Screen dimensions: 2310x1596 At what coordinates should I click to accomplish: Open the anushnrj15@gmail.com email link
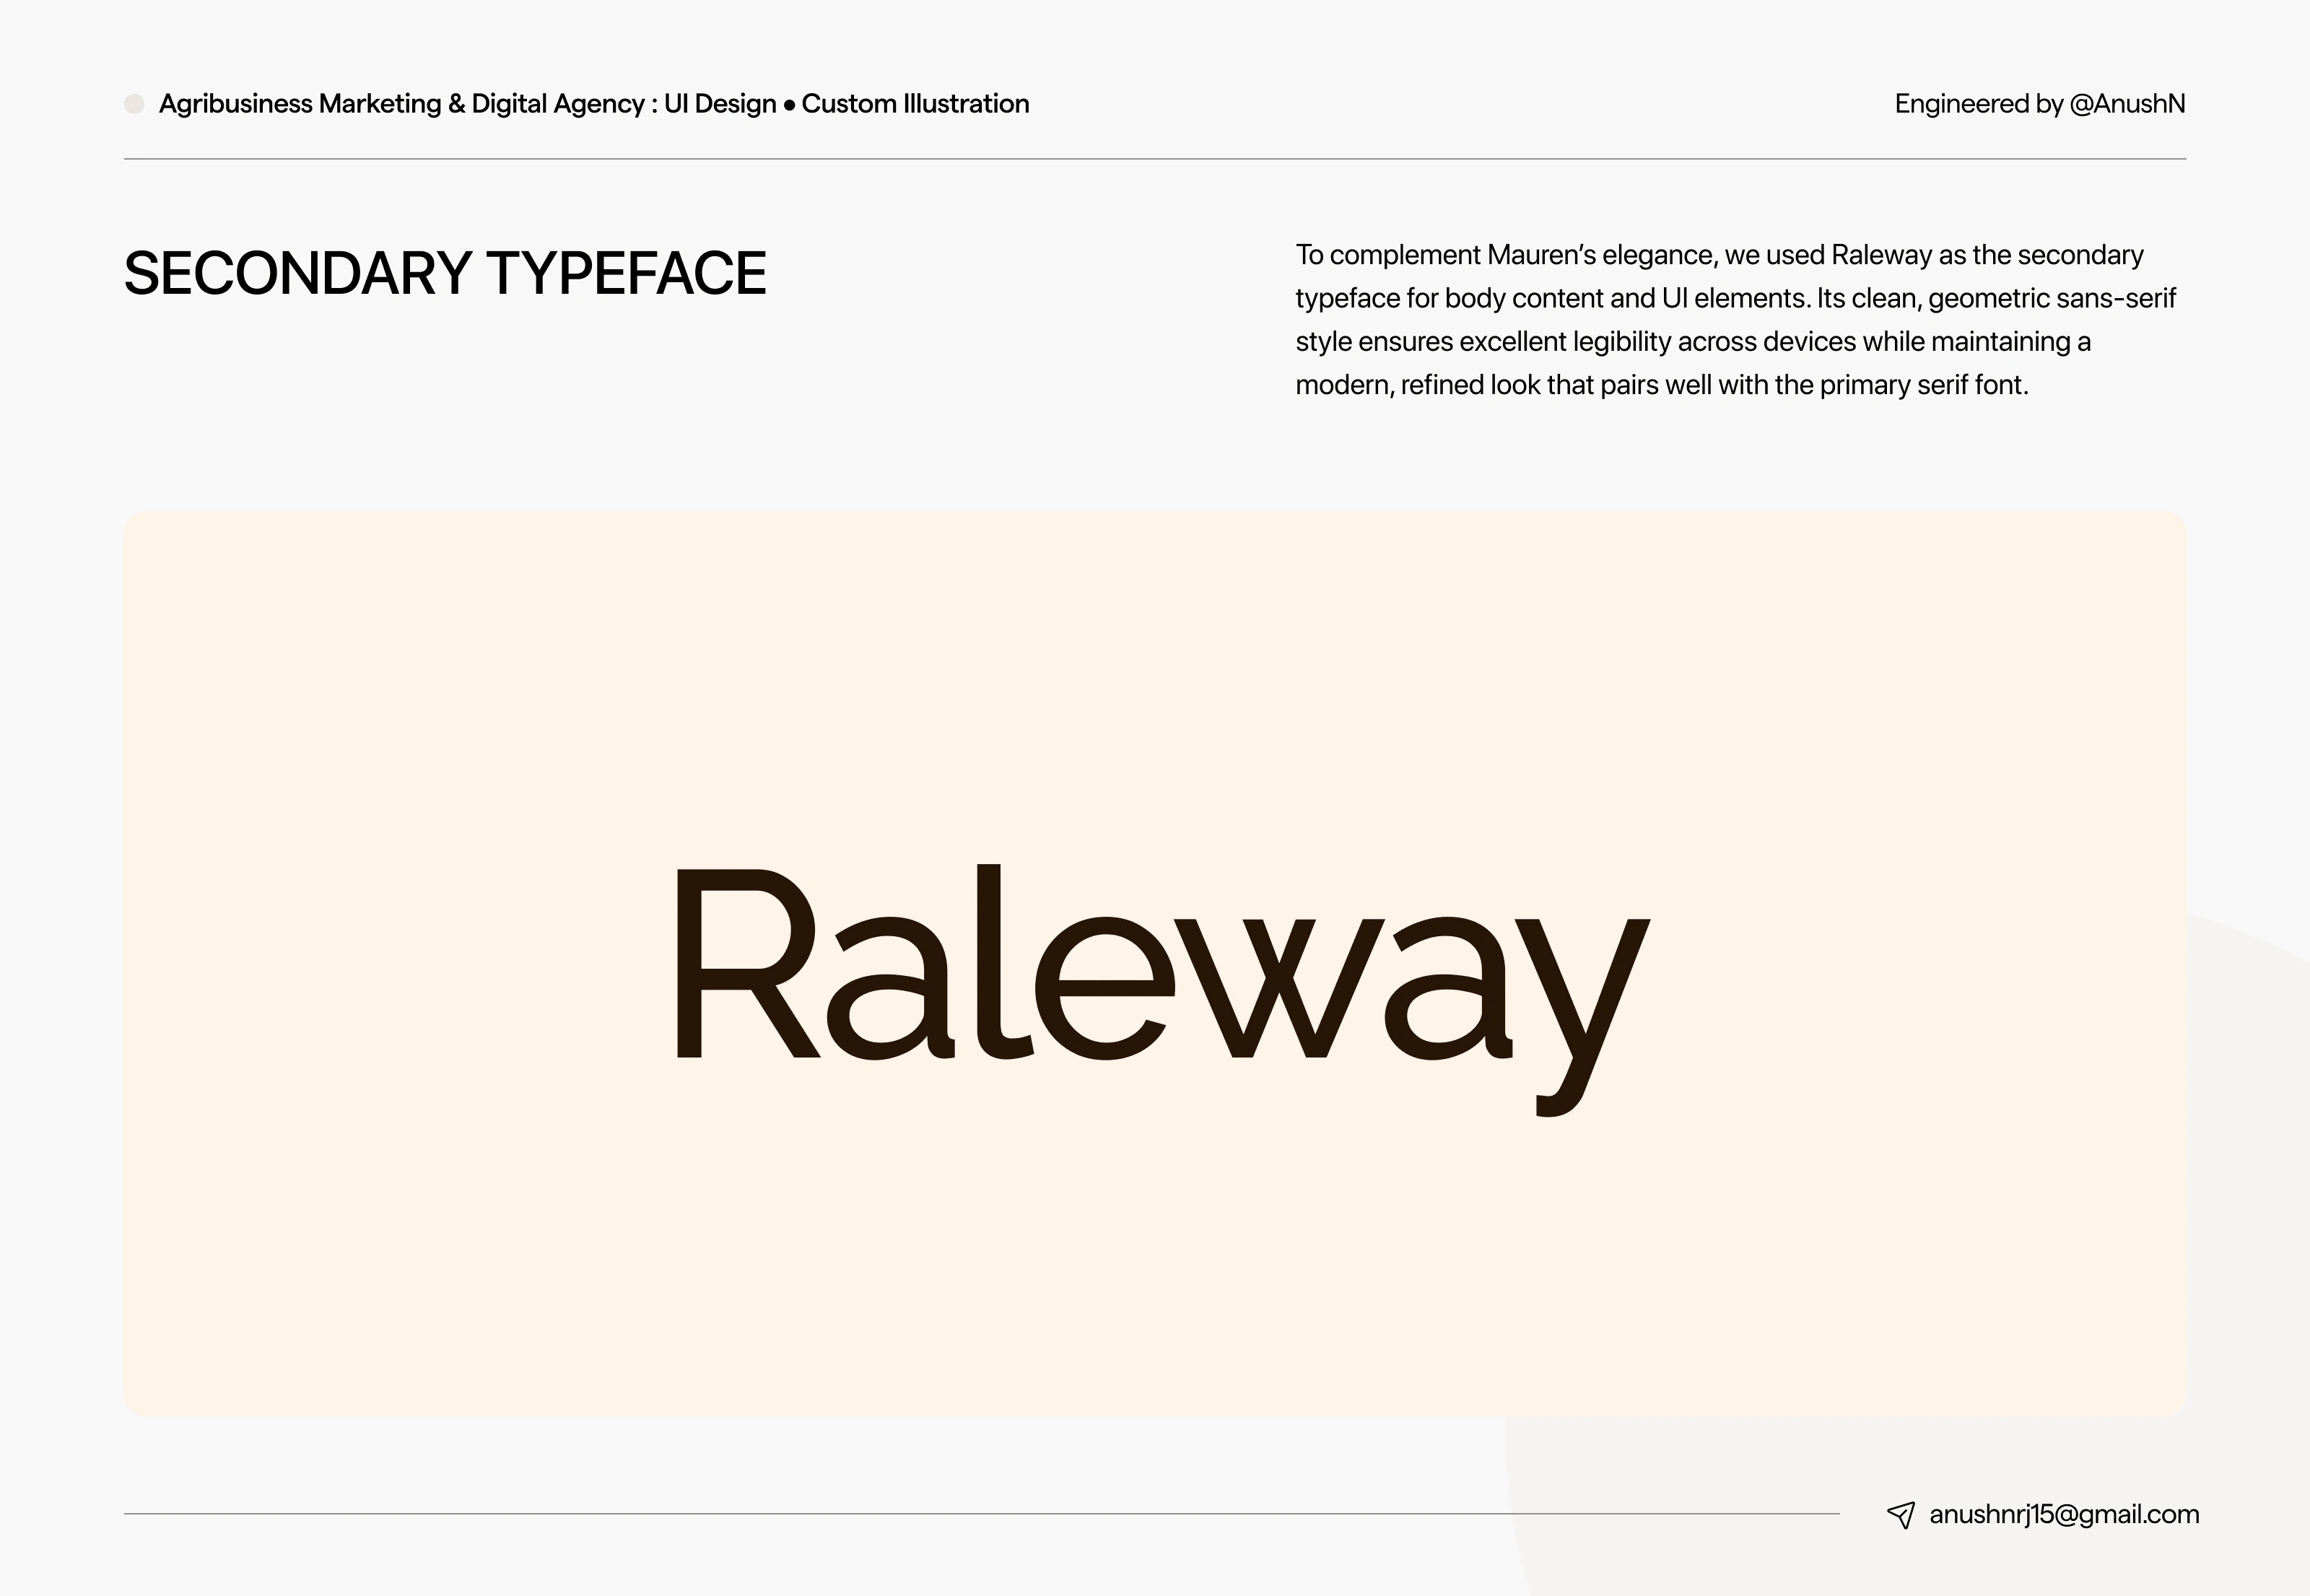2064,1515
